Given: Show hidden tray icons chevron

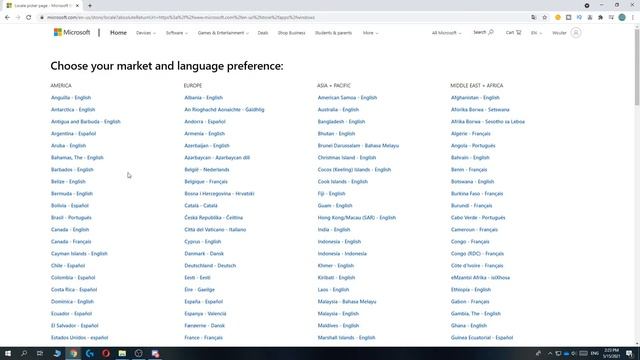Looking at the screenshot, I should pyautogui.click(x=549, y=353).
